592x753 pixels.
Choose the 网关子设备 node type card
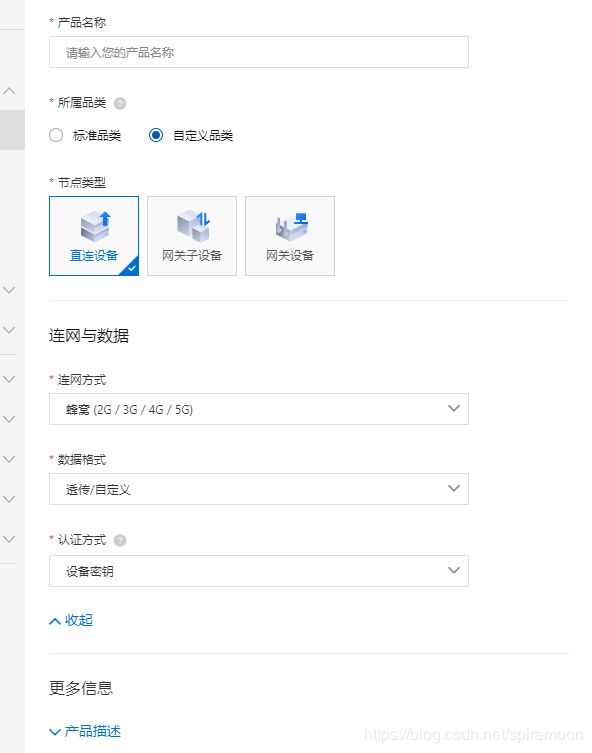192,236
